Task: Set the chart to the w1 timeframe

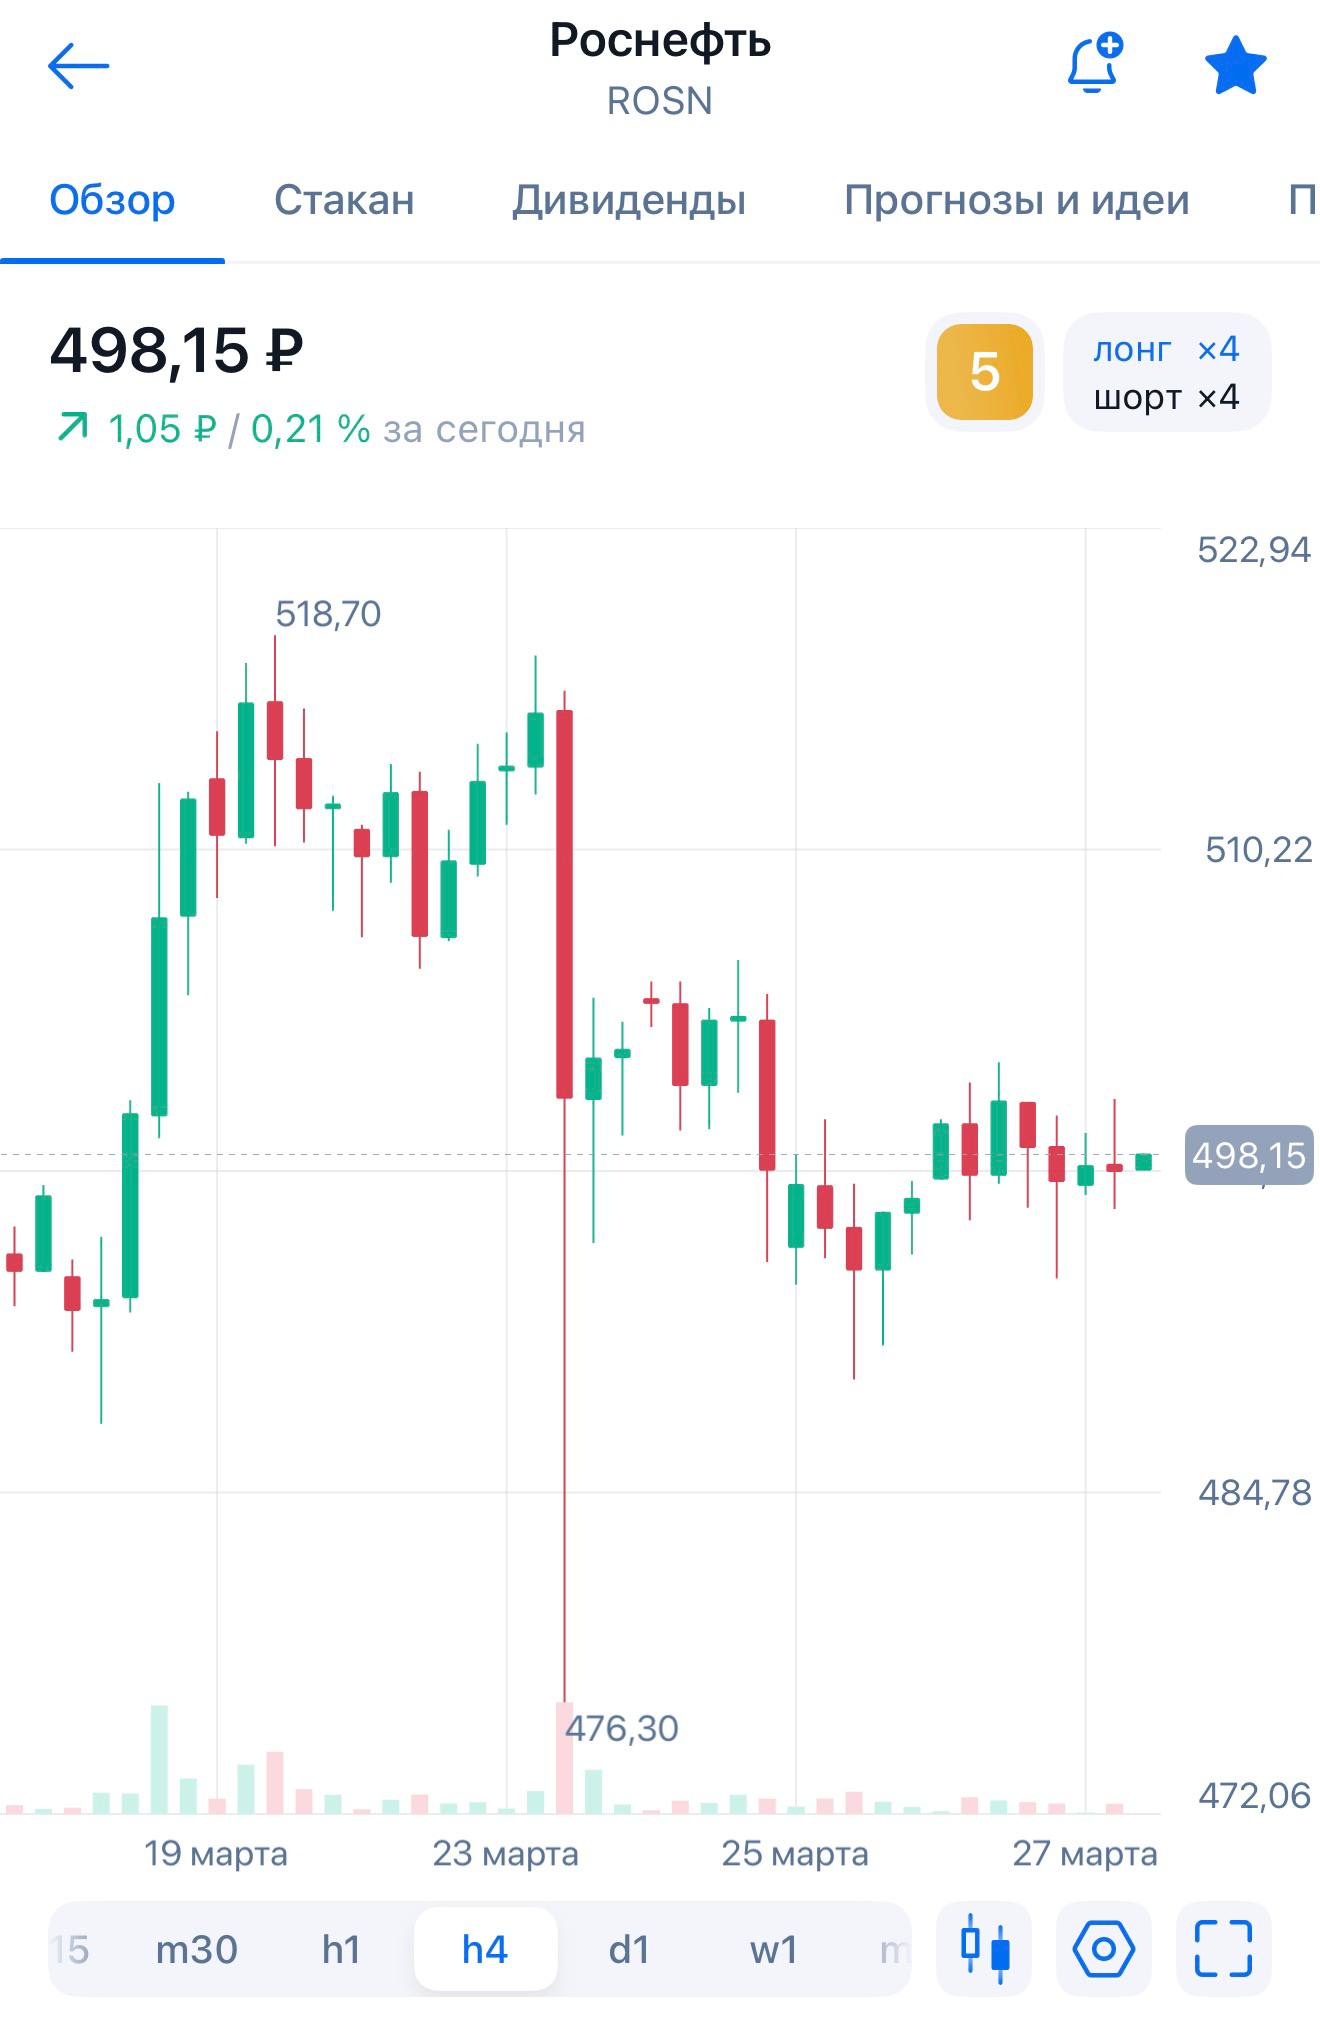Action: (x=773, y=1950)
